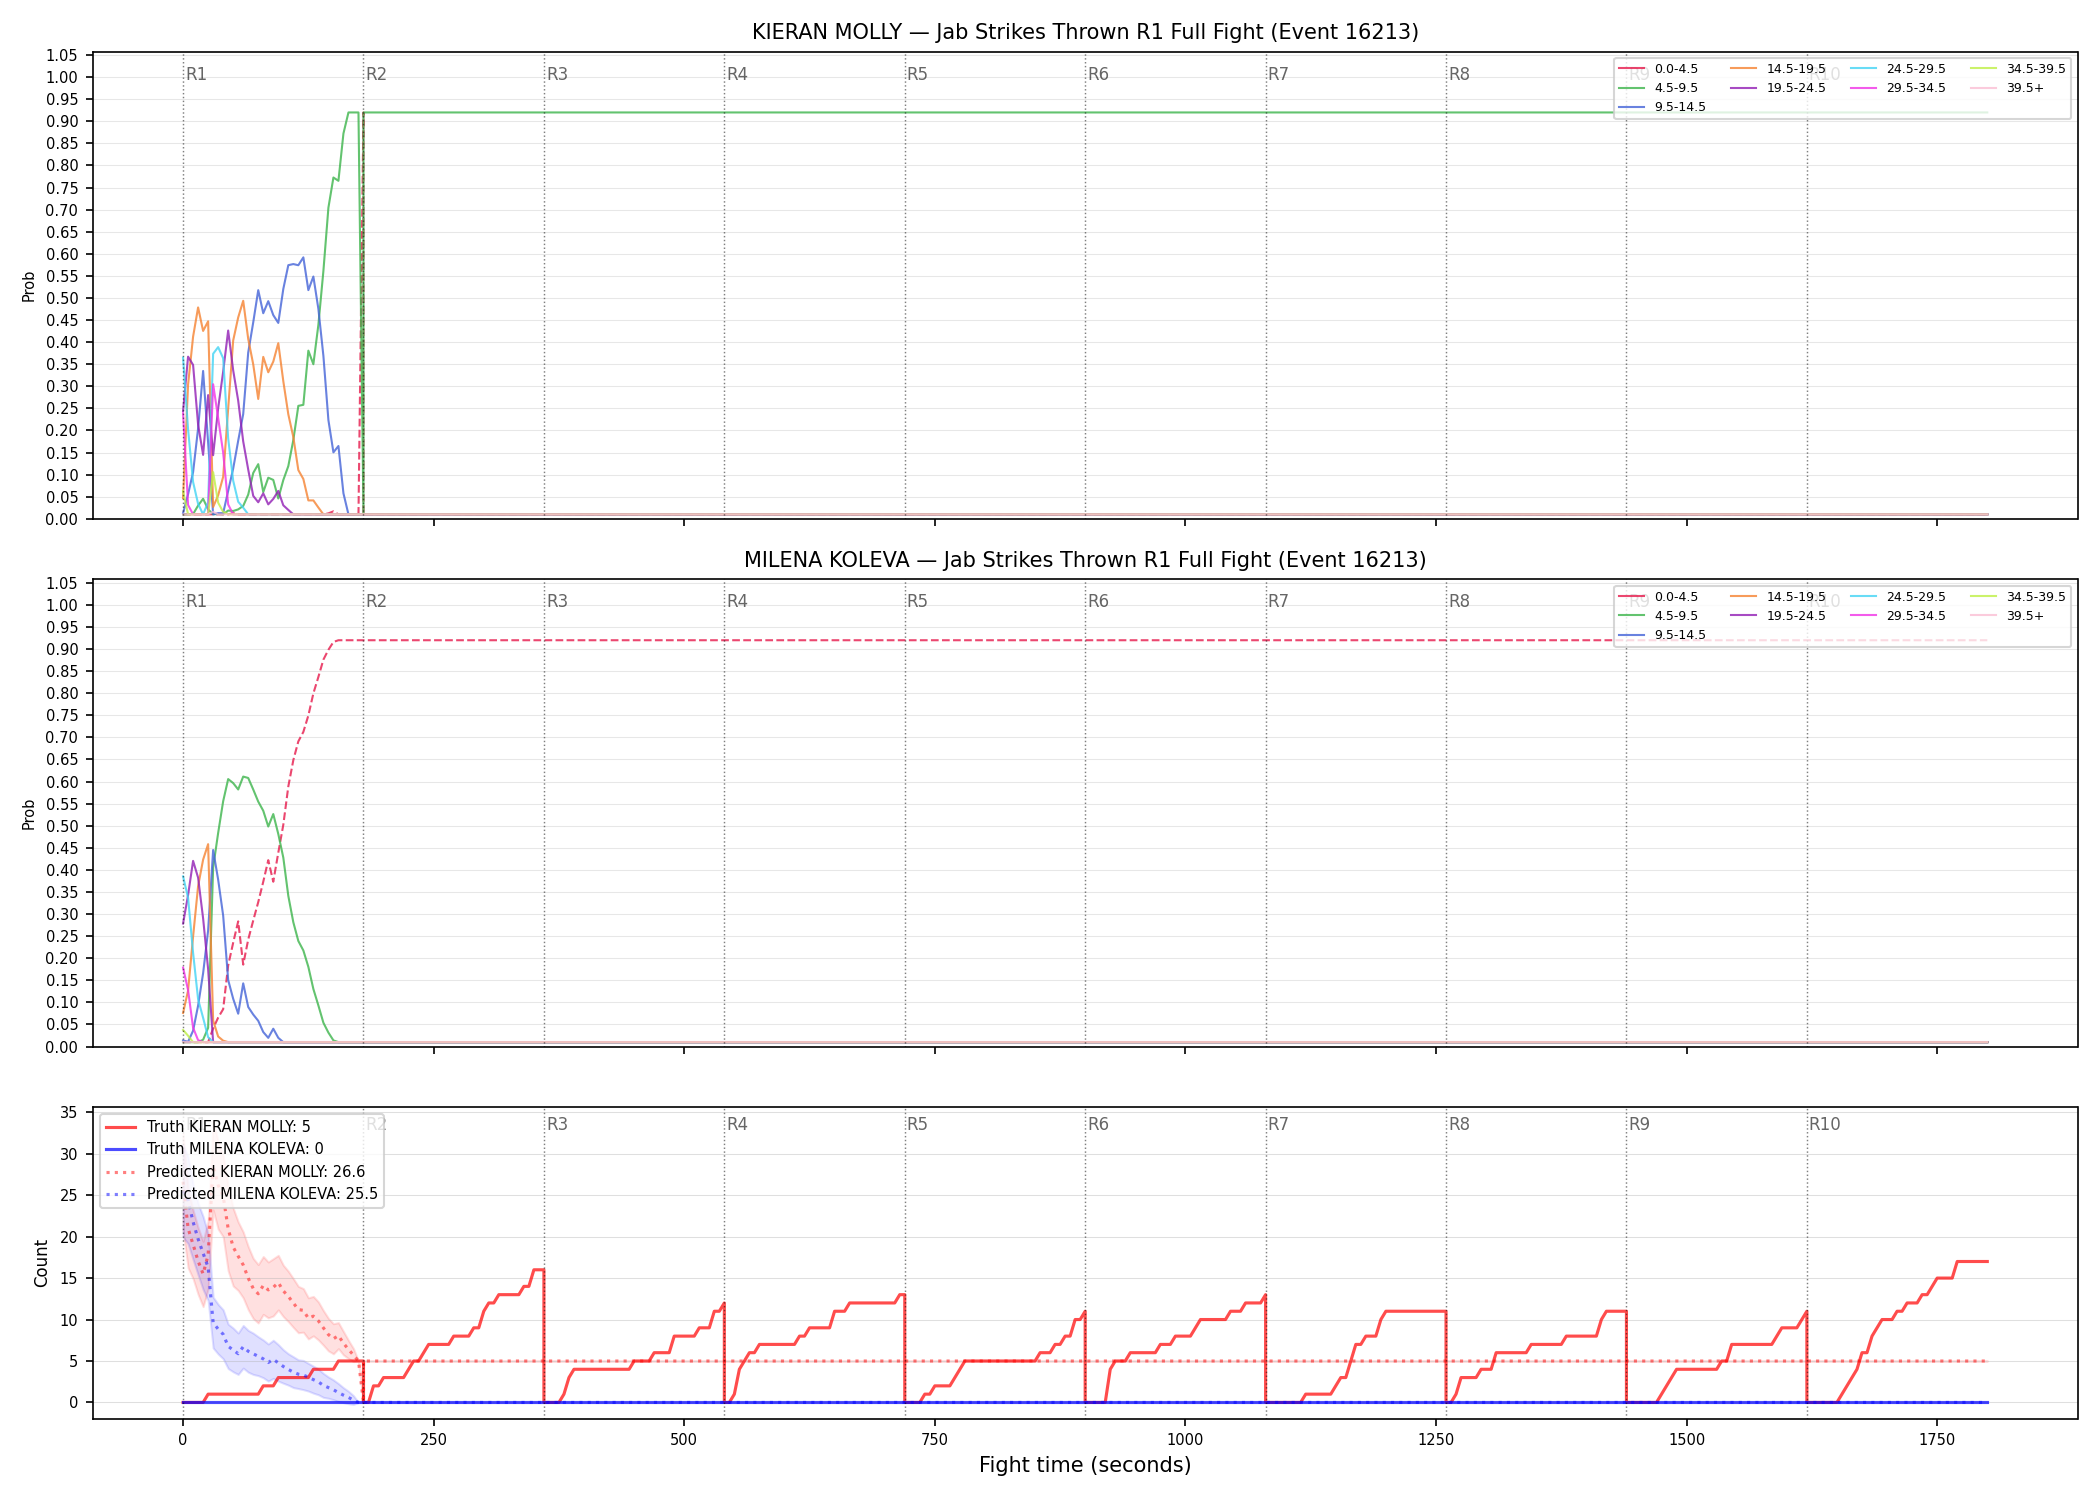Click the R2 round marker in the top chart
Viewport: 2100px width, 1500px height.
(x=376, y=74)
